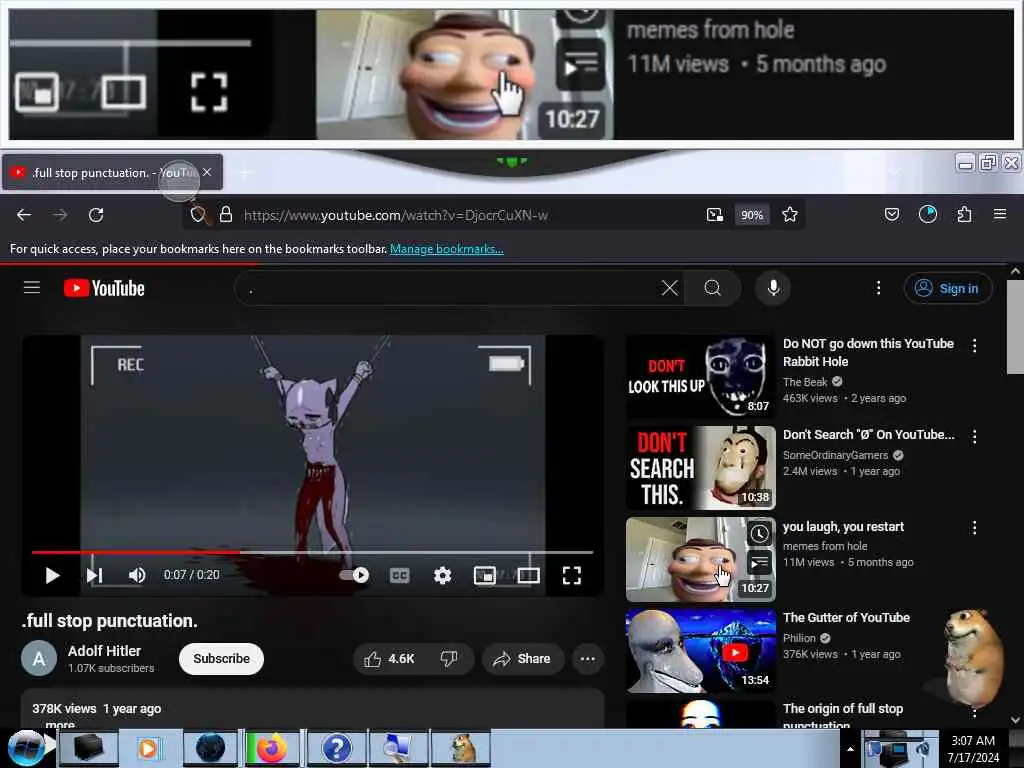Image resolution: width=1024 pixels, height=768 pixels.
Task: Share the video
Action: coord(522,659)
